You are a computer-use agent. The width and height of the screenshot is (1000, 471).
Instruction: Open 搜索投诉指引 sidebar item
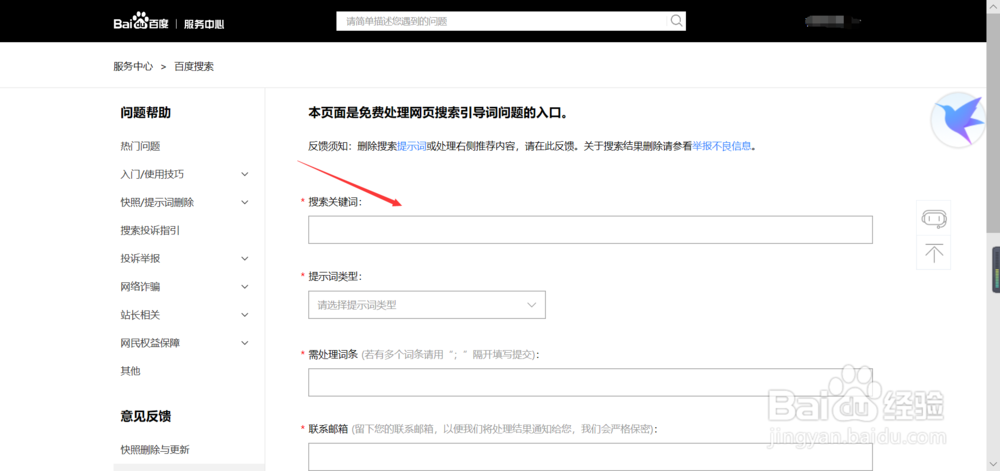click(x=150, y=231)
